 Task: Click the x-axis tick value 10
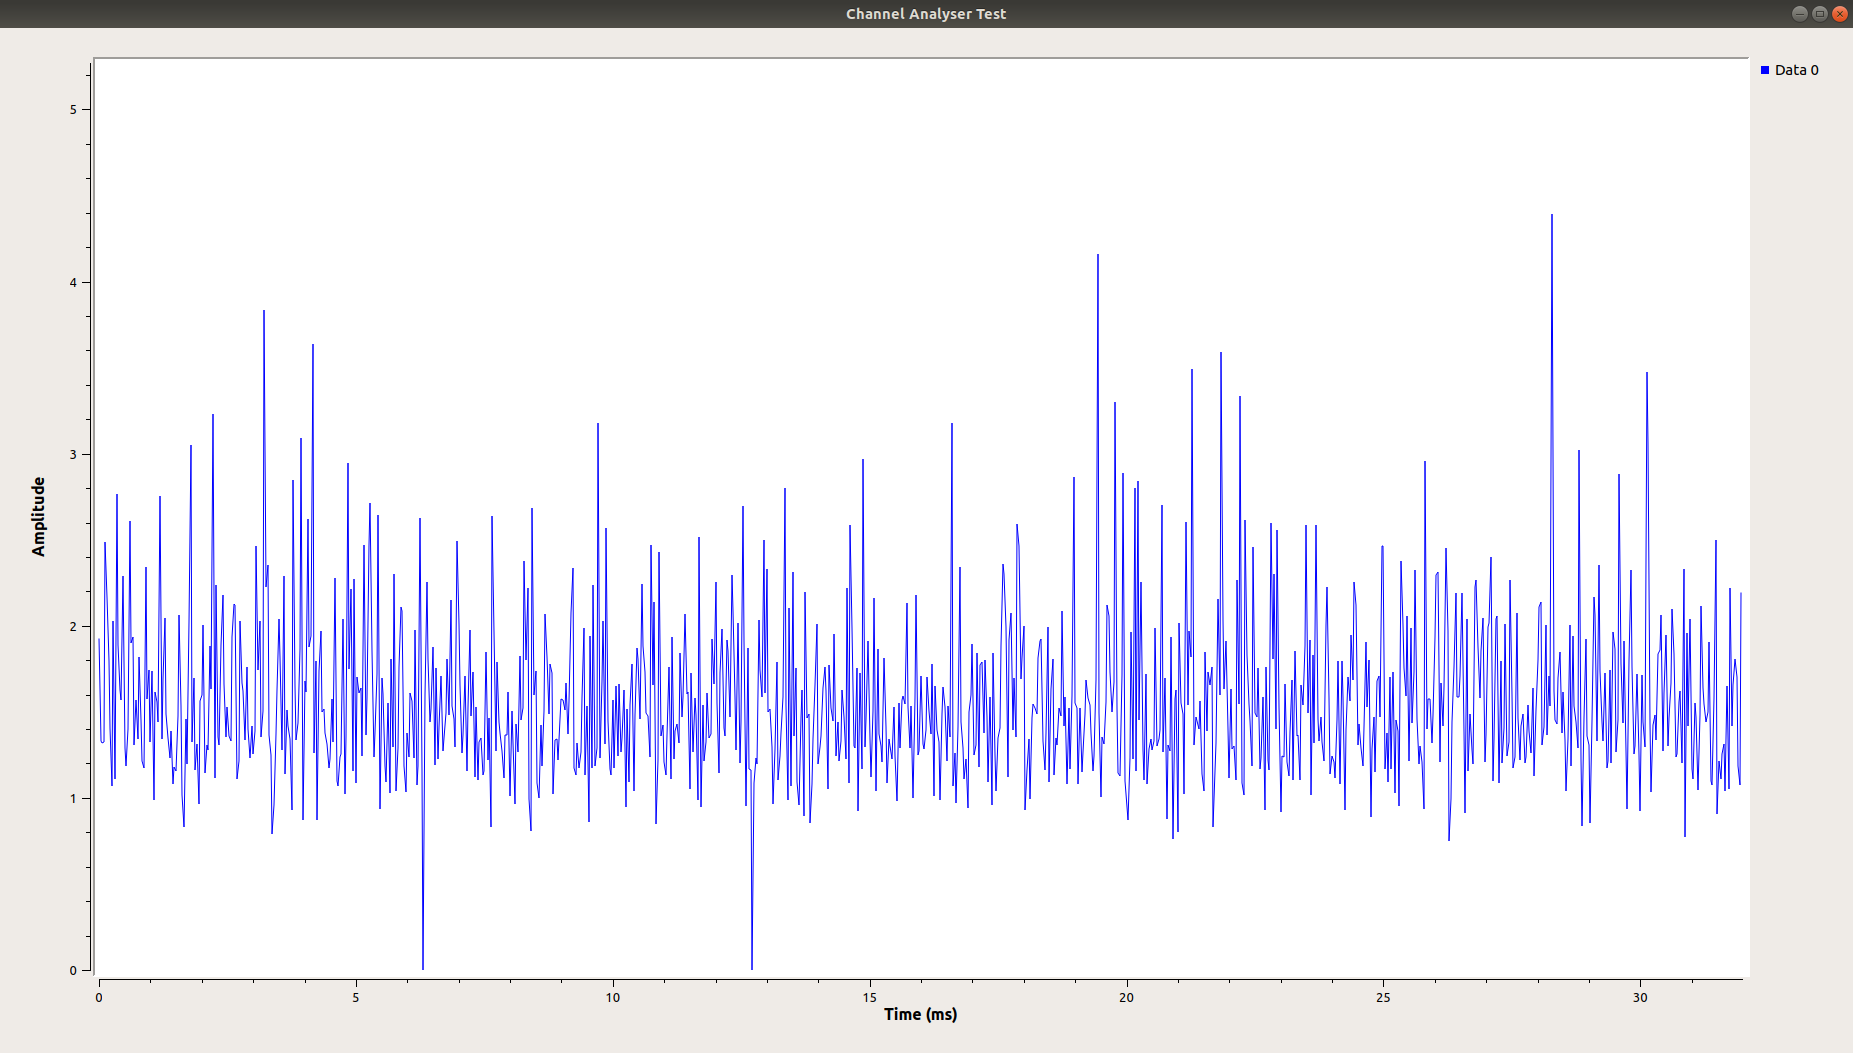click(x=613, y=997)
